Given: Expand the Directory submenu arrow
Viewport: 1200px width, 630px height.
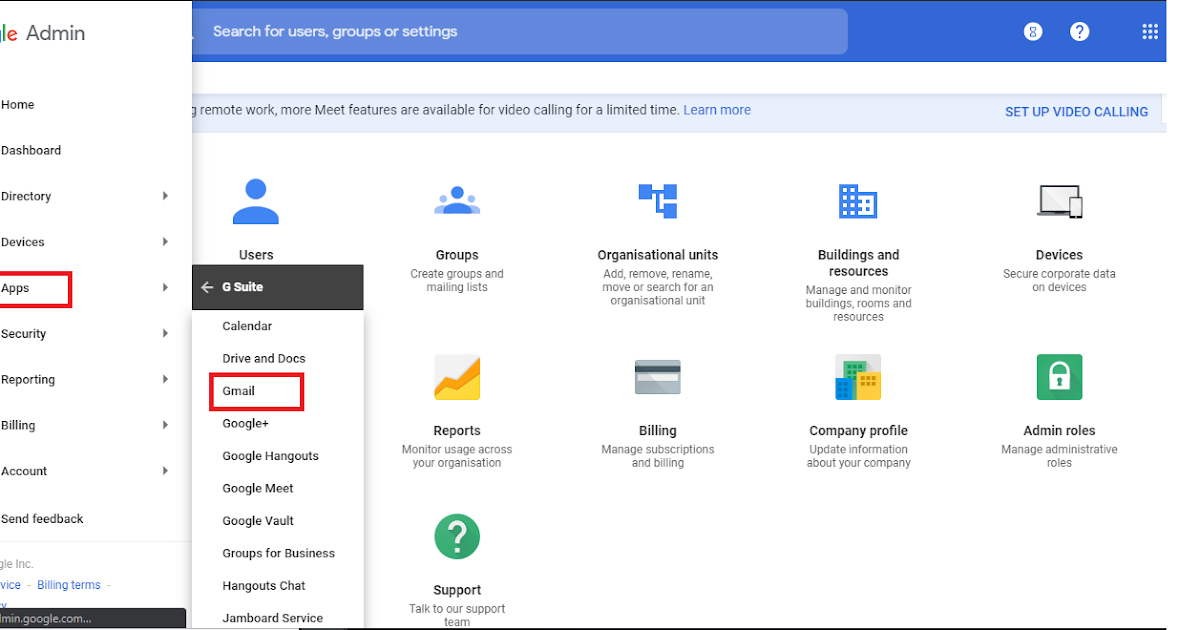Looking at the screenshot, I should coord(165,196).
